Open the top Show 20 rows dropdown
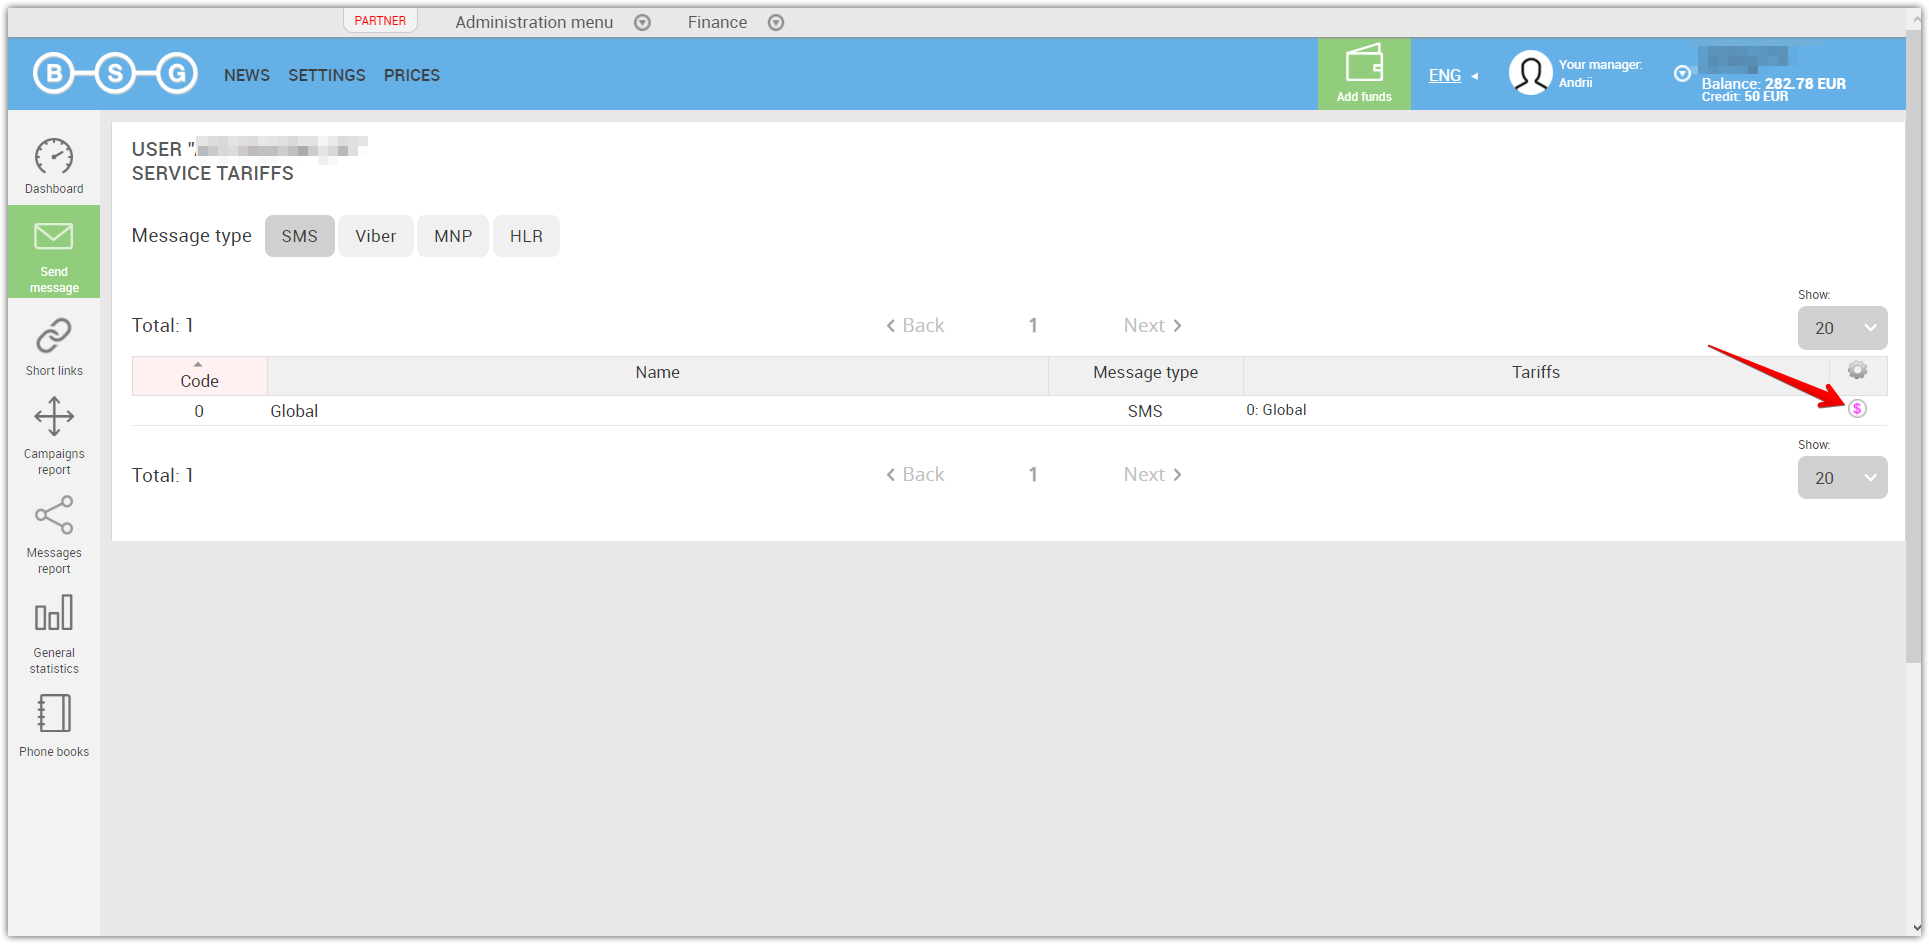Image resolution: width=1929 pixels, height=944 pixels. [x=1842, y=328]
